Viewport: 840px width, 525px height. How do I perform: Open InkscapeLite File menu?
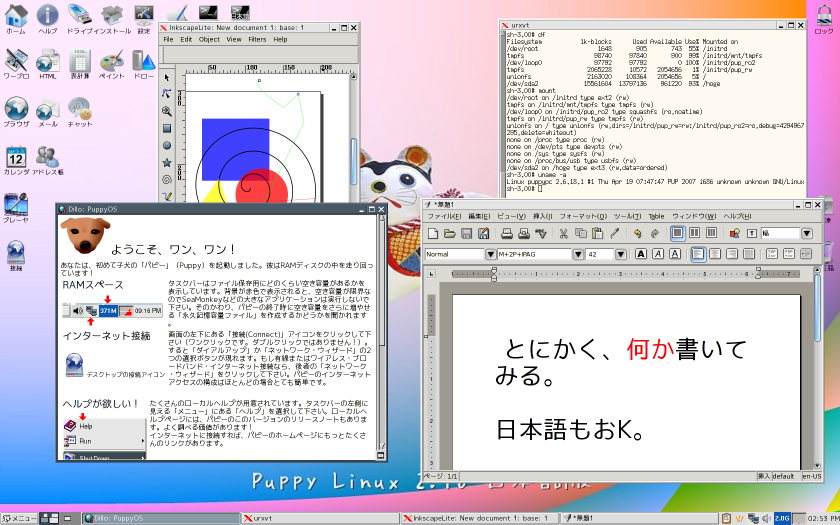point(168,39)
